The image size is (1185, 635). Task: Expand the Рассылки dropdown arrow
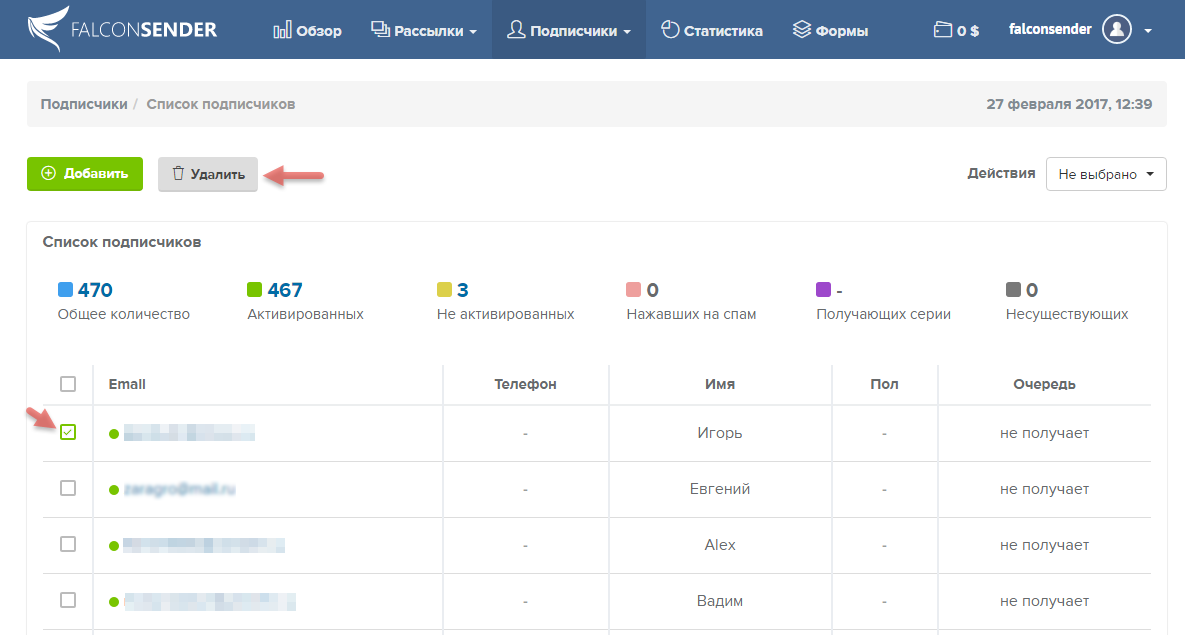click(473, 32)
